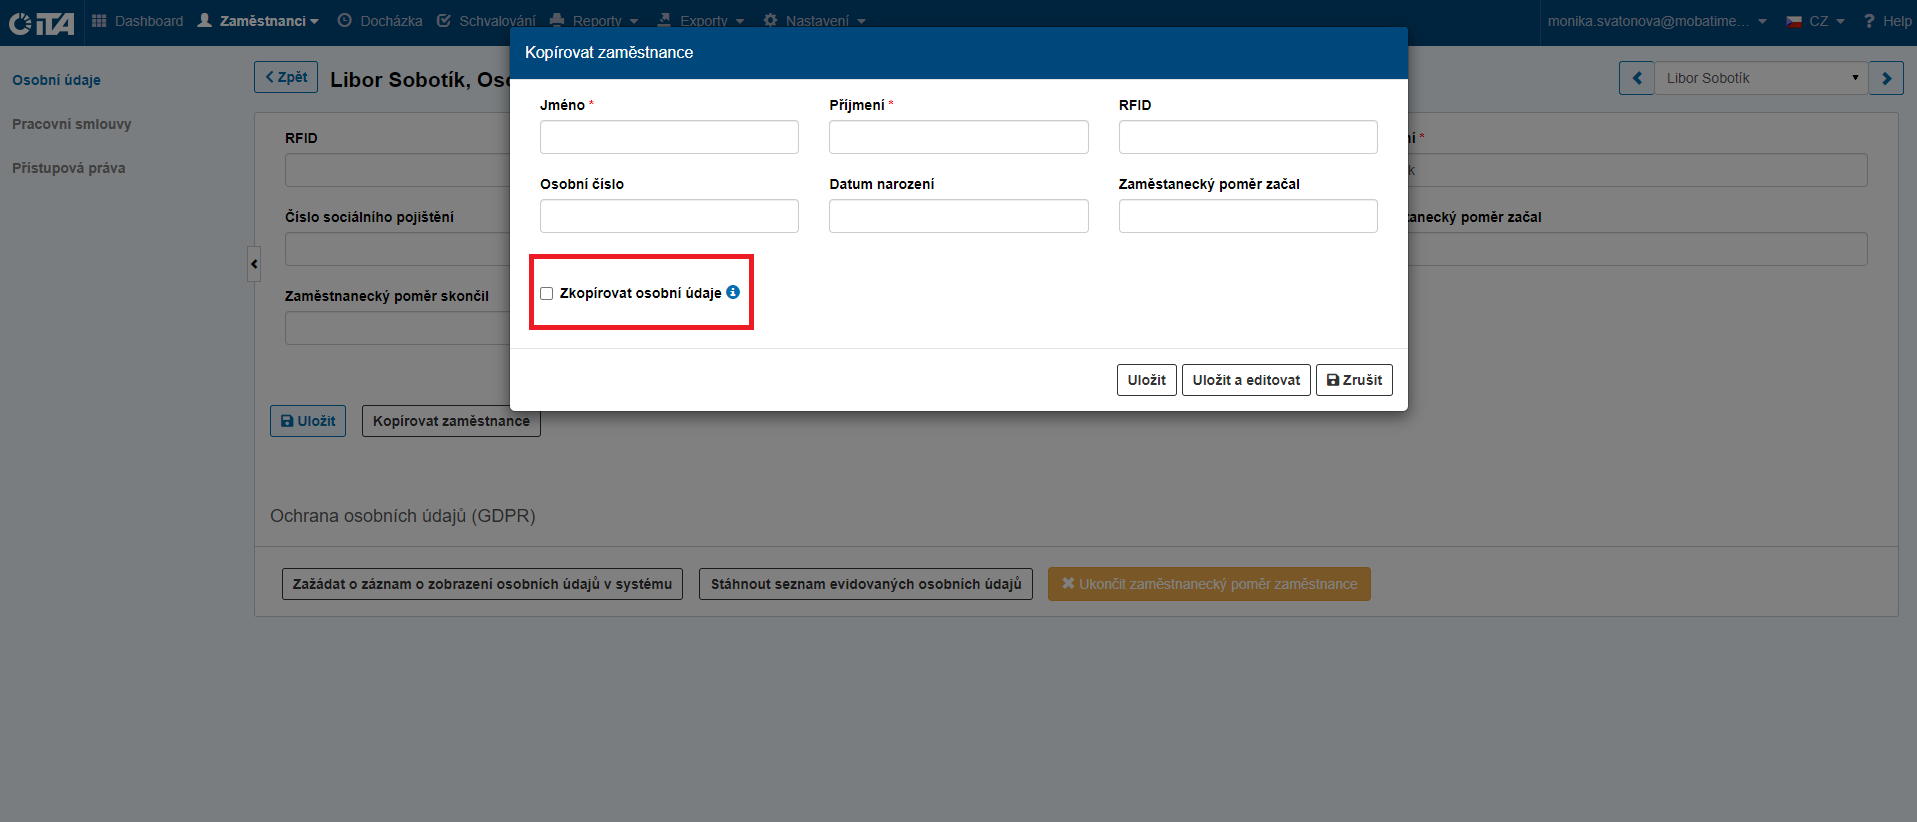Click the CiTA logo
Screen dimensions: 1917x822
click(x=42, y=22)
